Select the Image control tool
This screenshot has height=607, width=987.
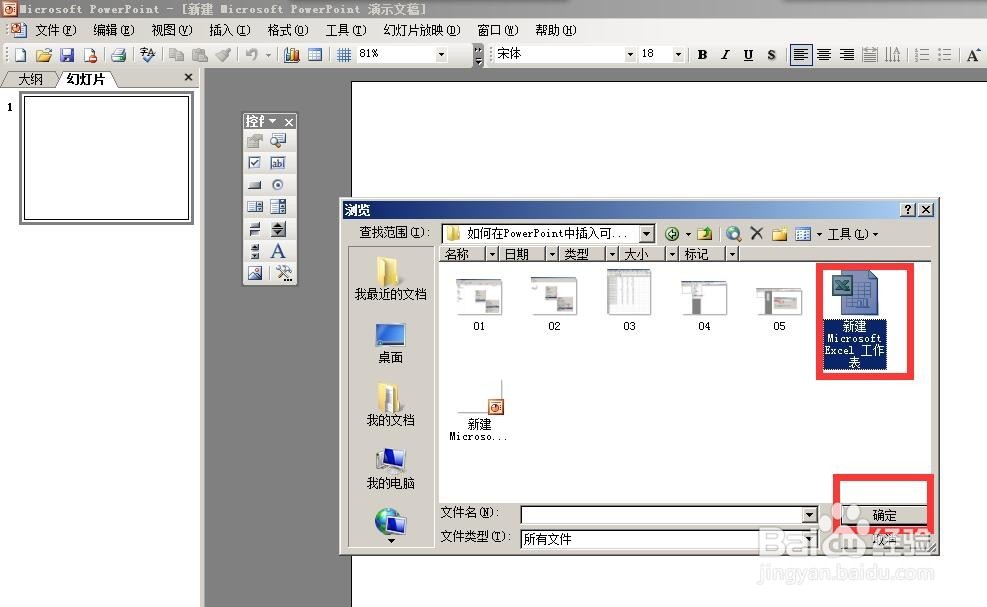pos(254,273)
